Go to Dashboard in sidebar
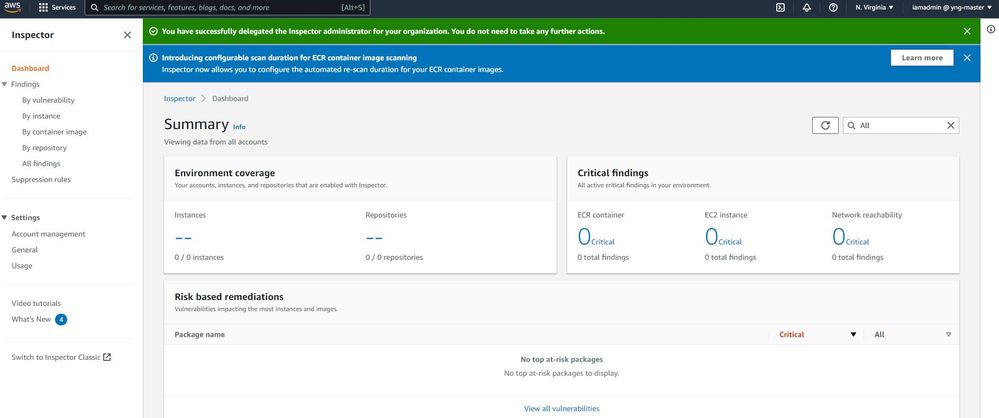Image resolution: width=999 pixels, height=418 pixels. [30, 68]
